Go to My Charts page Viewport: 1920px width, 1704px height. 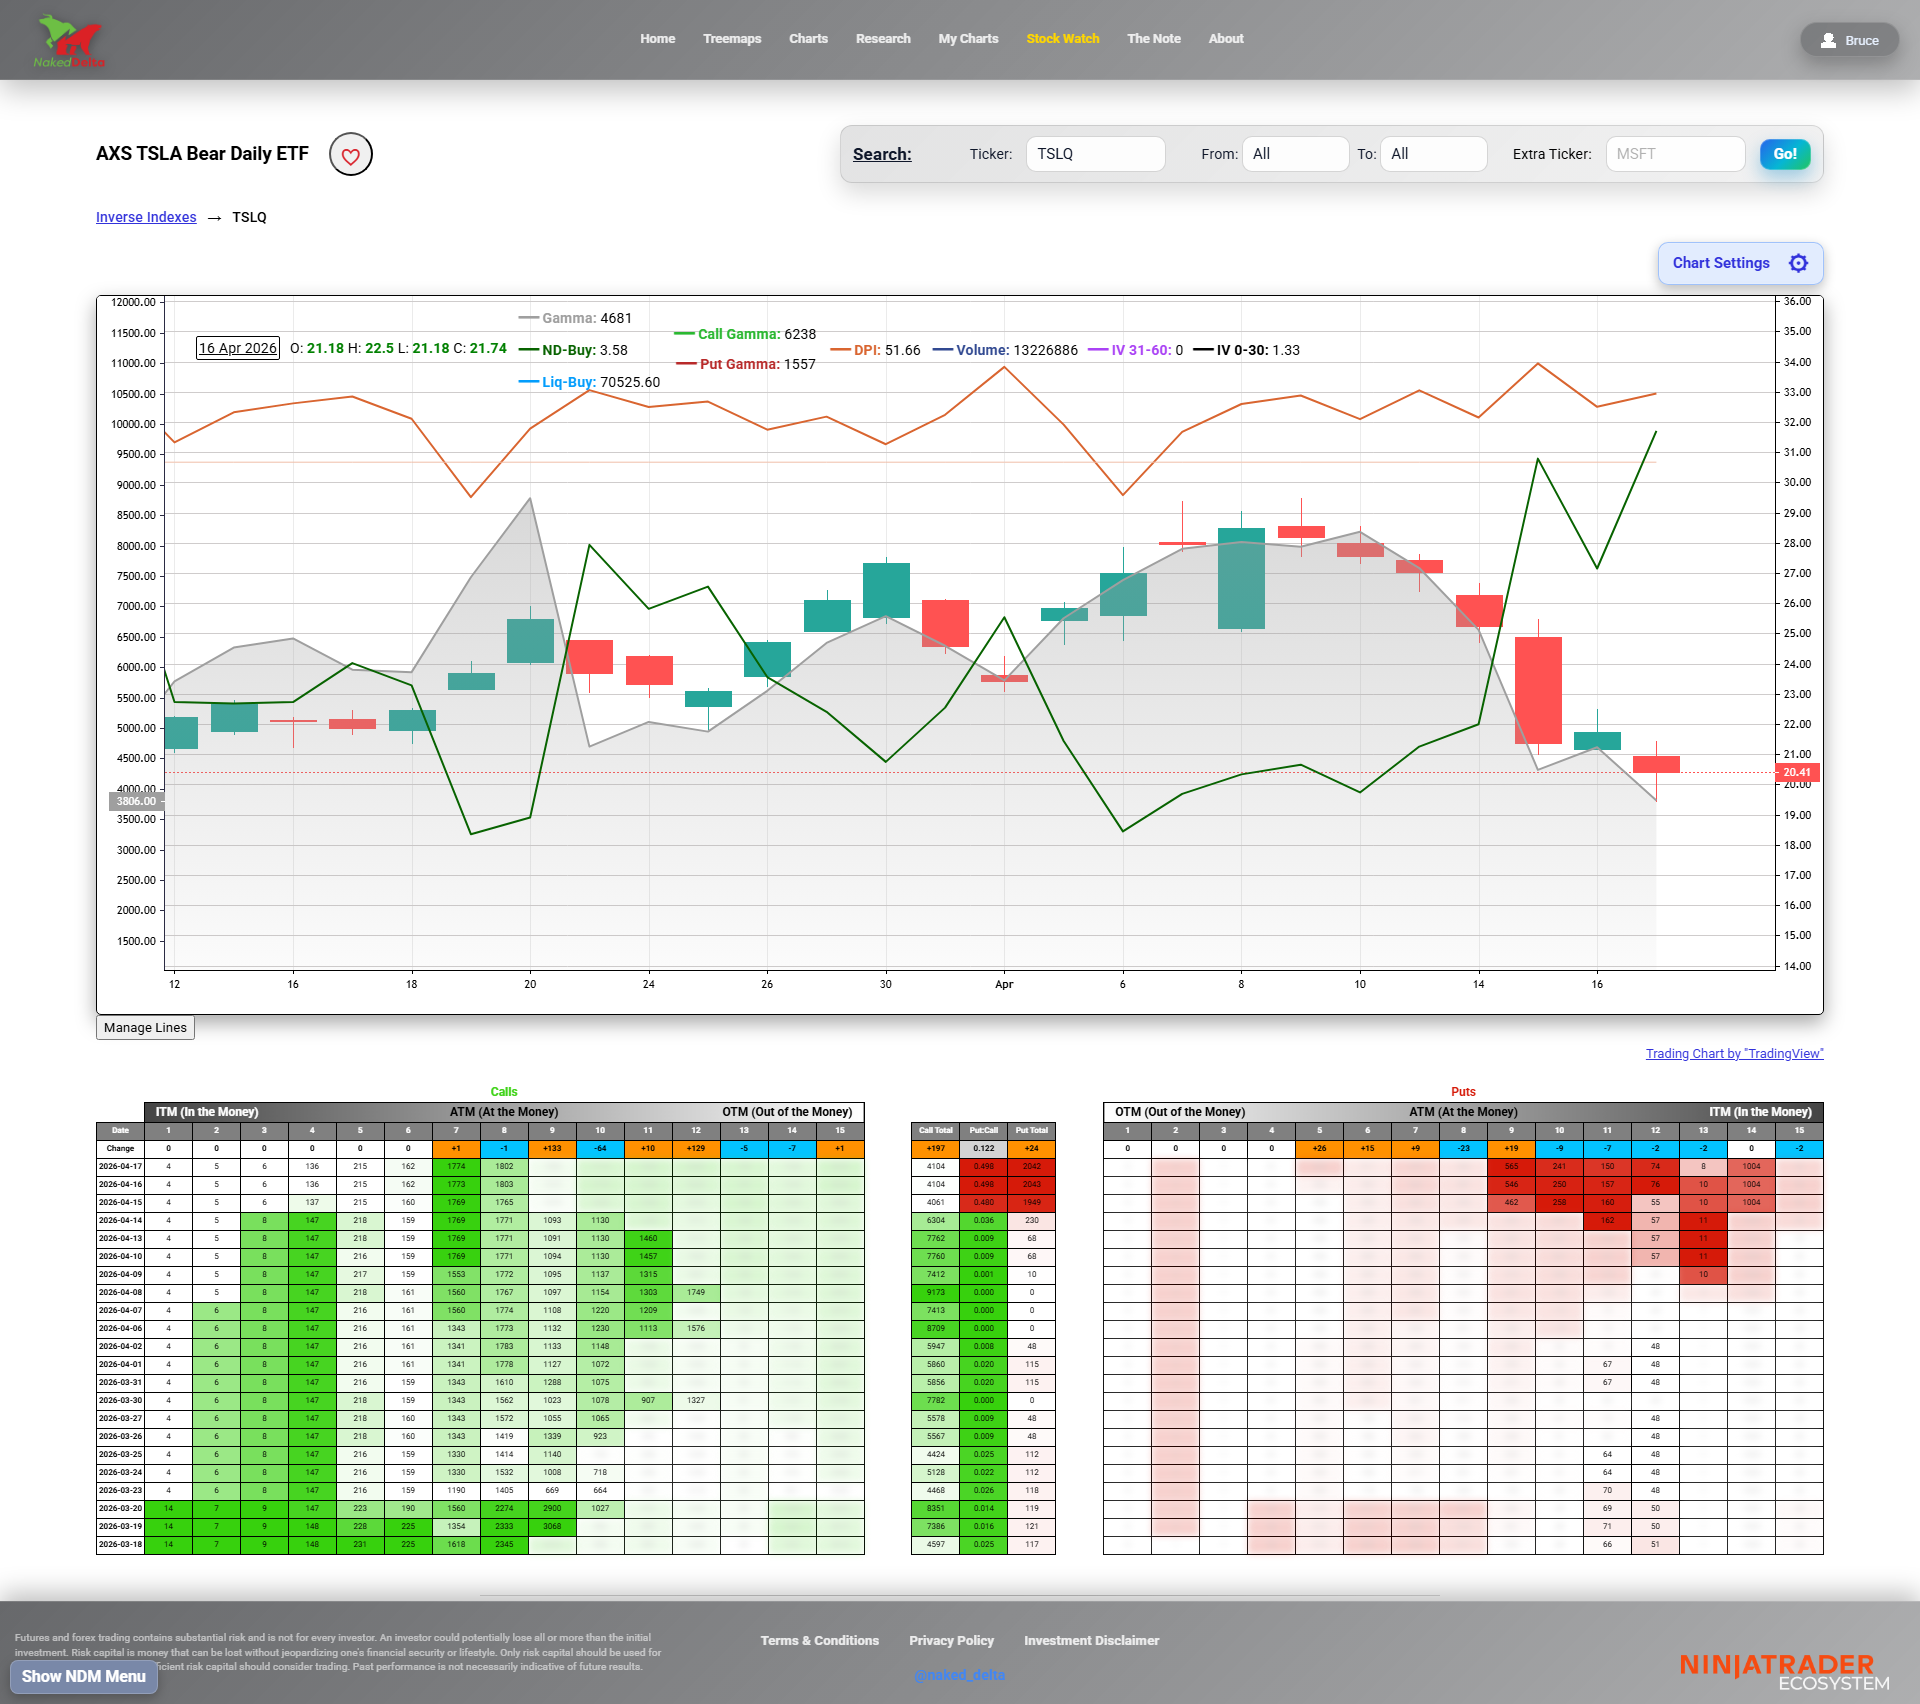tap(968, 39)
